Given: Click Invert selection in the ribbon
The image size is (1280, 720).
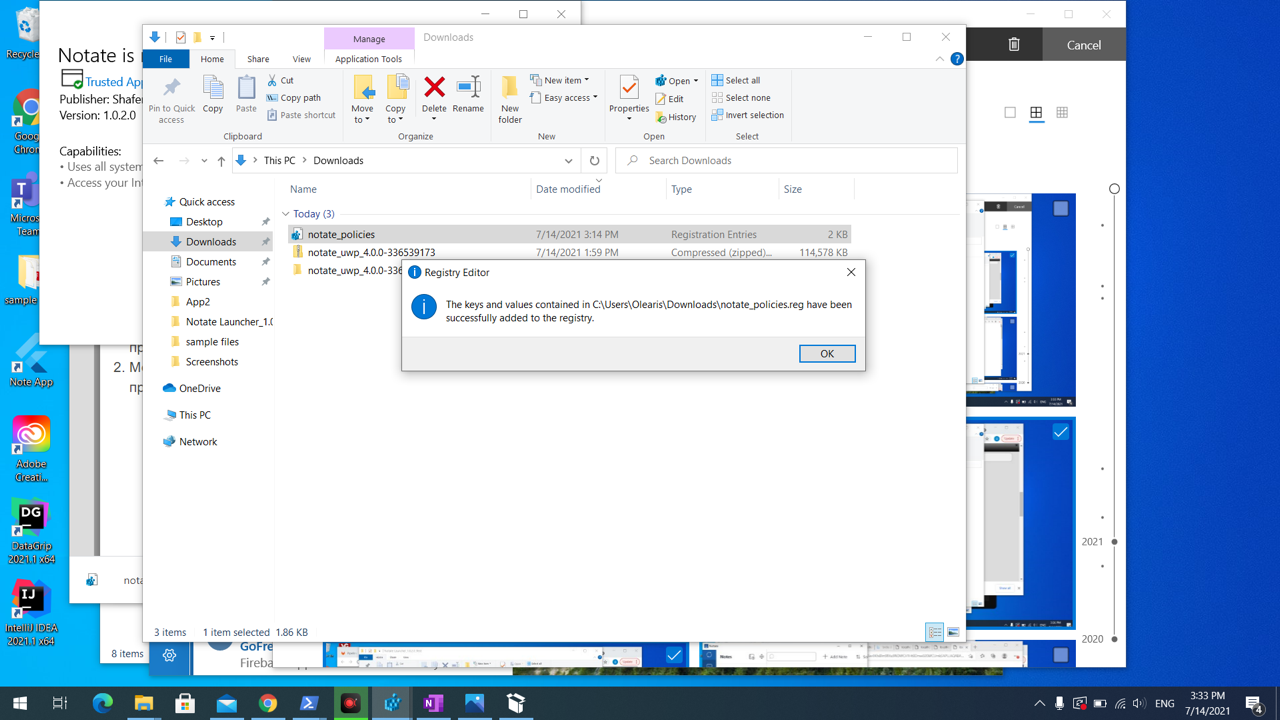Looking at the screenshot, I should tap(747, 115).
